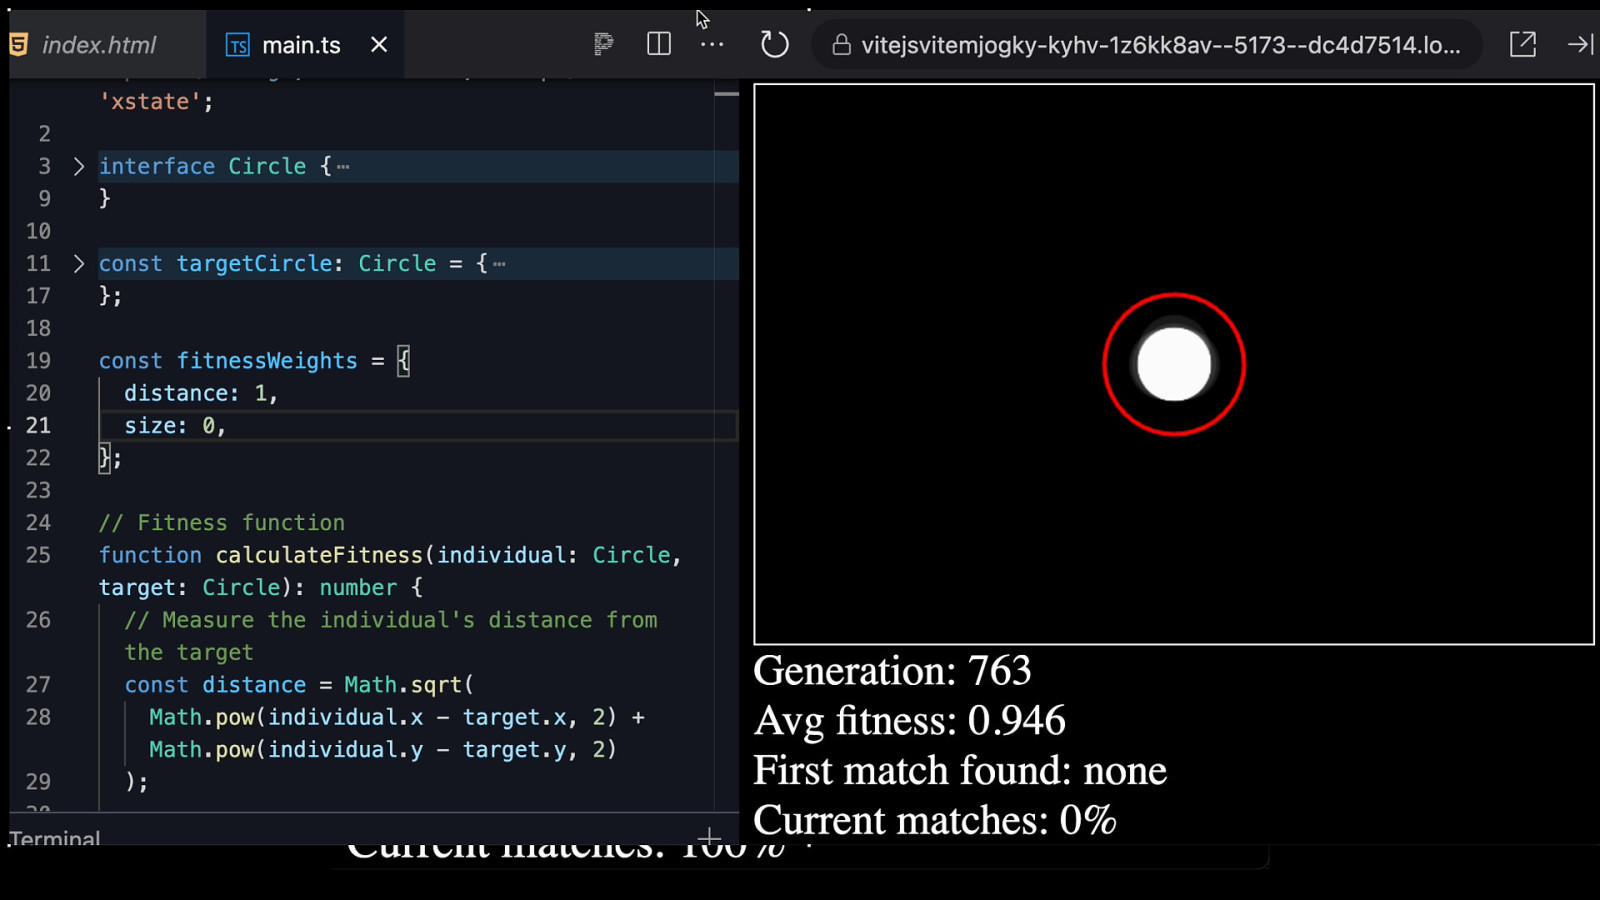
Task: Click the 'interface Circle' text on line 3
Action: tap(202, 166)
